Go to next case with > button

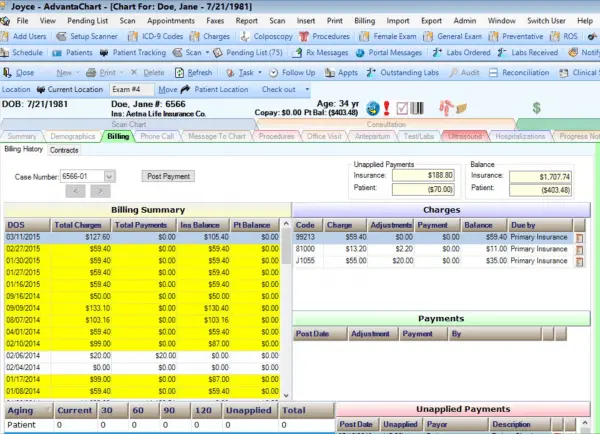[x=100, y=191]
